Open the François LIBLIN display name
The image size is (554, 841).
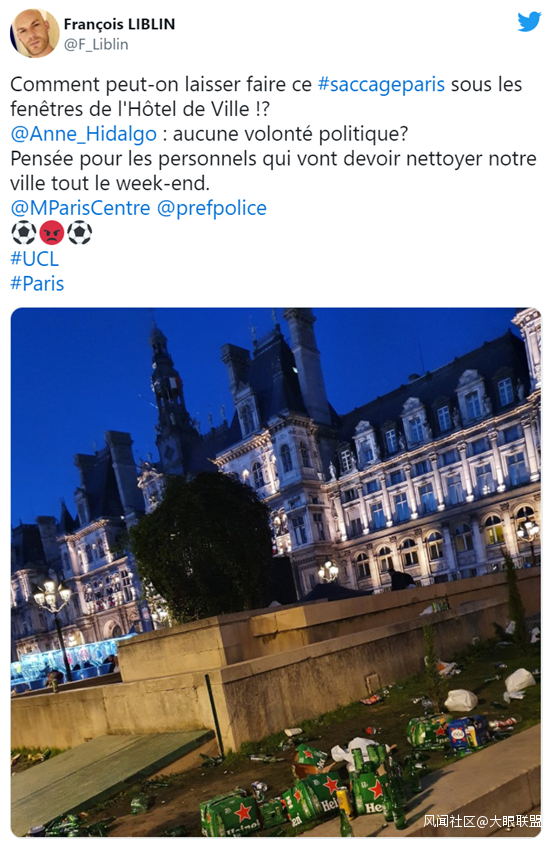[x=119, y=24]
